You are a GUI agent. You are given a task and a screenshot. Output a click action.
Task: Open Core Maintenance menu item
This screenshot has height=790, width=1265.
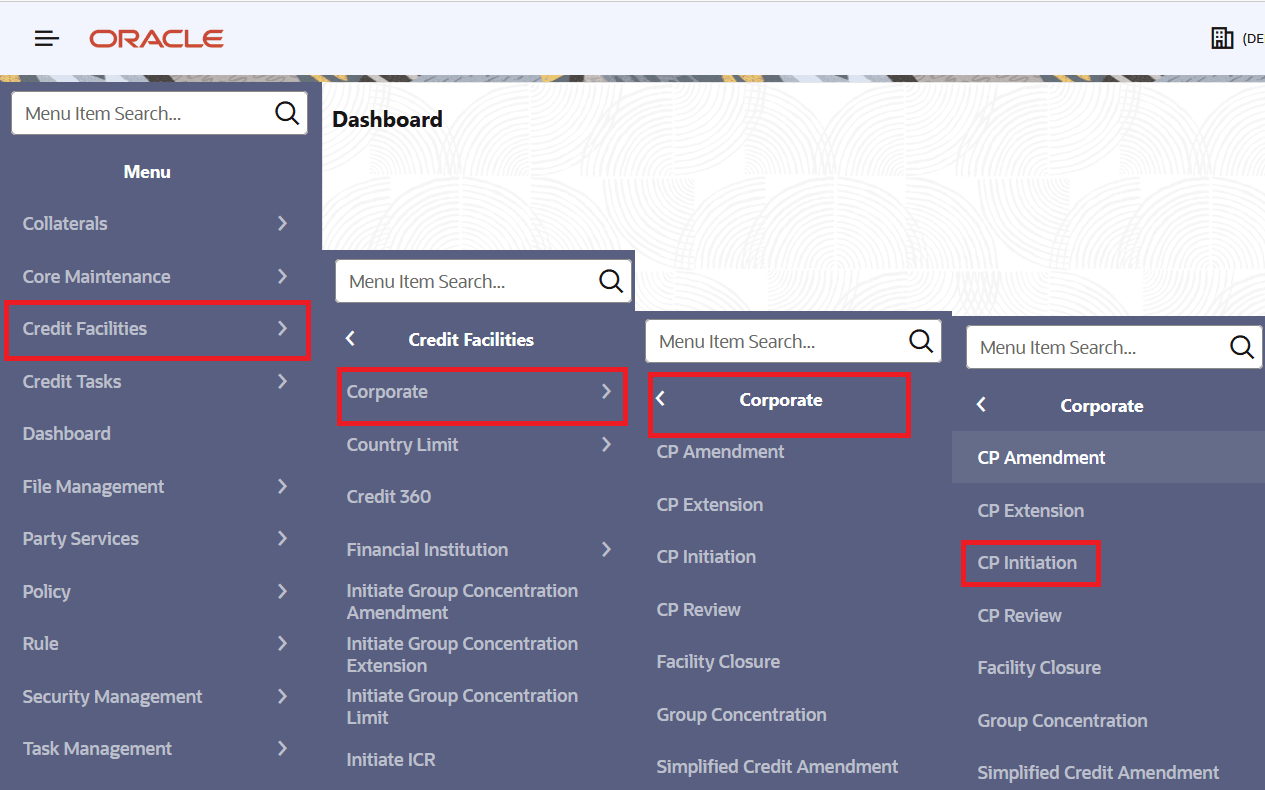coord(96,276)
